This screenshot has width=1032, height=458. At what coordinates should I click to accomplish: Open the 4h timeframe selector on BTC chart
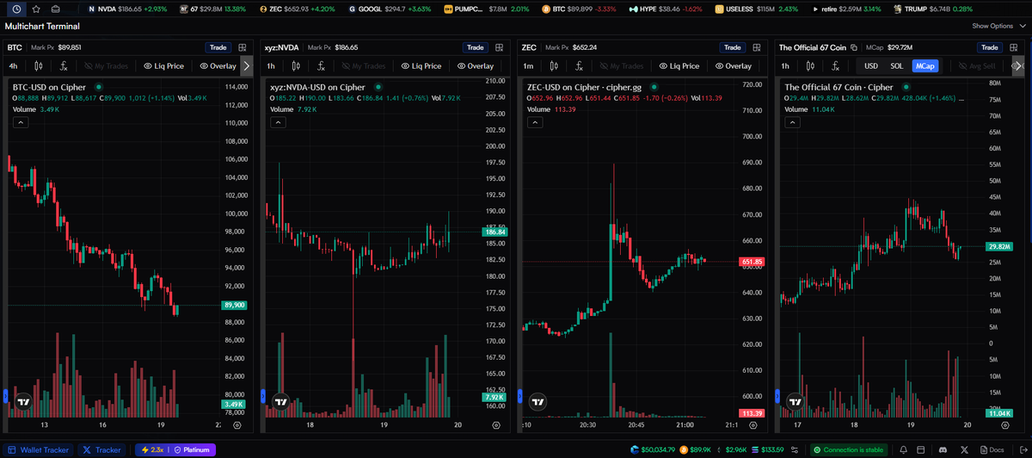pos(14,66)
